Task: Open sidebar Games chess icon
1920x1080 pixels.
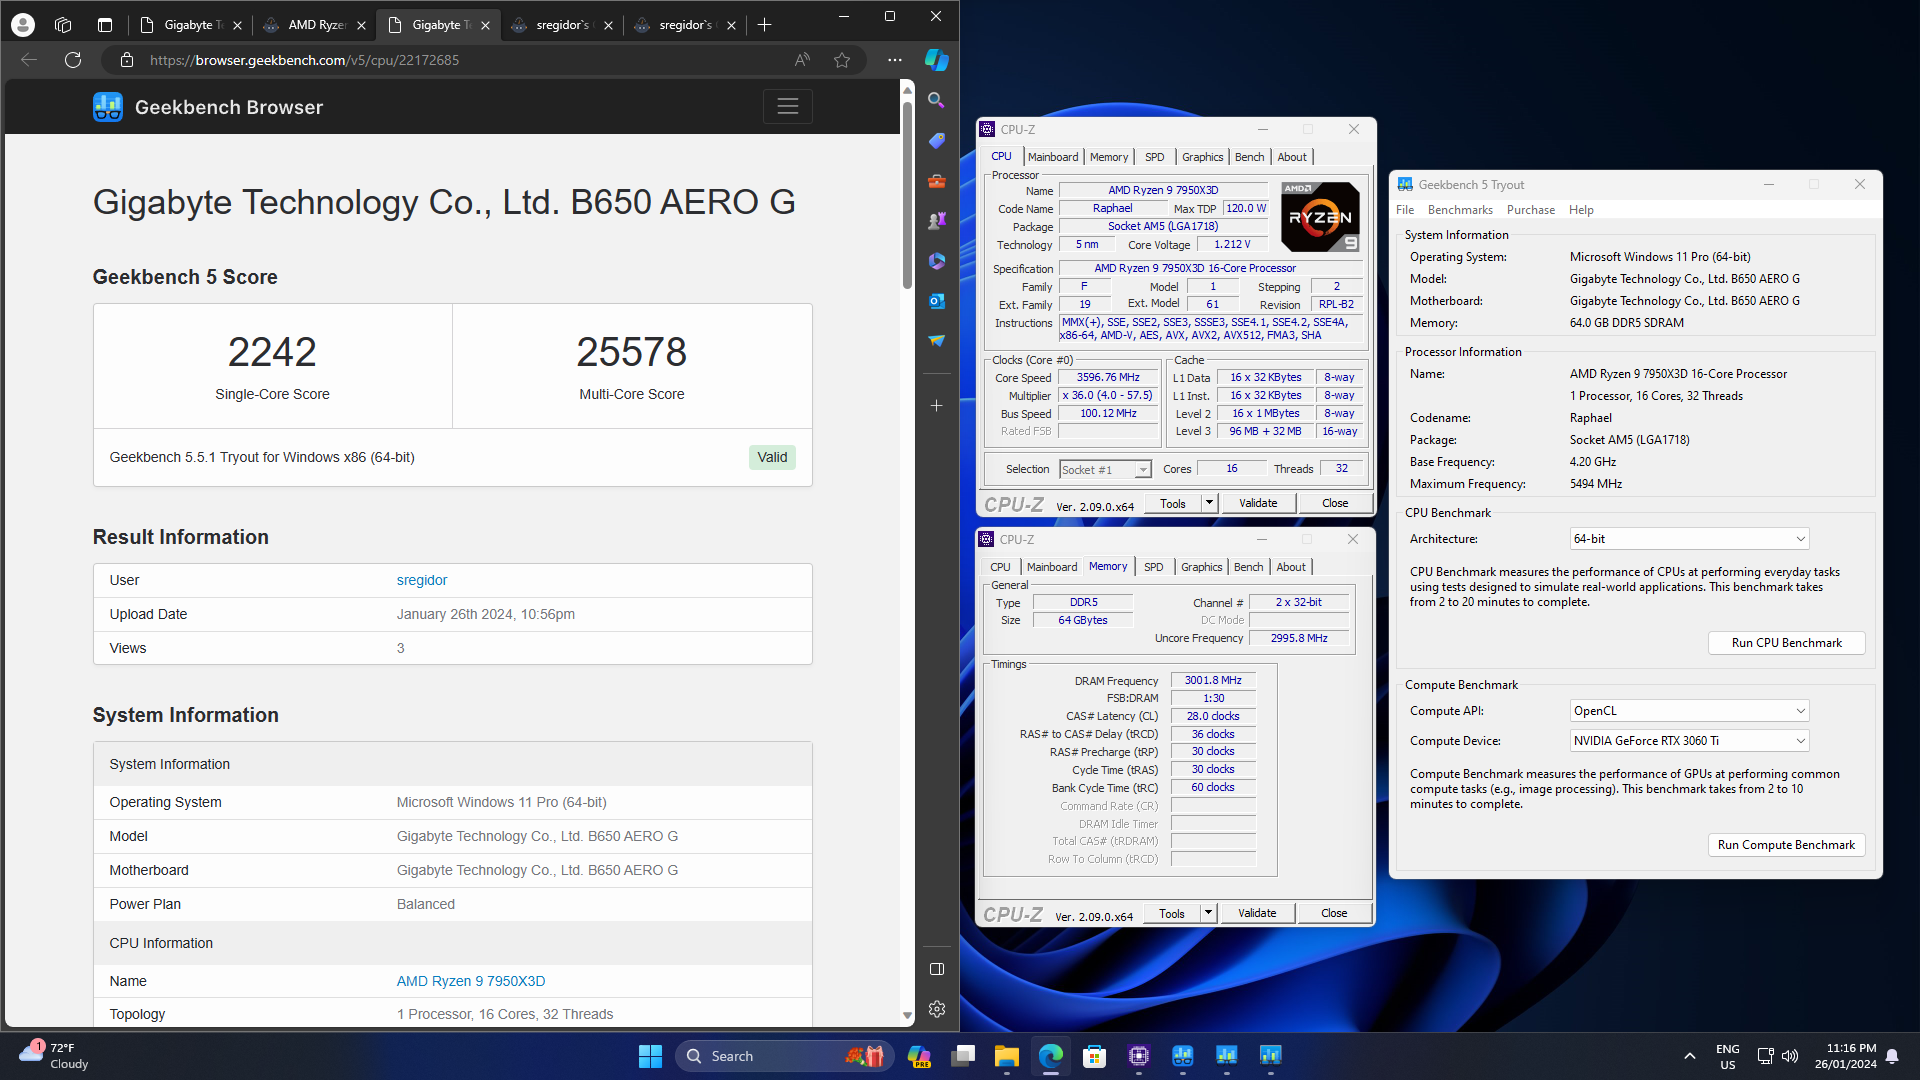Action: (937, 221)
